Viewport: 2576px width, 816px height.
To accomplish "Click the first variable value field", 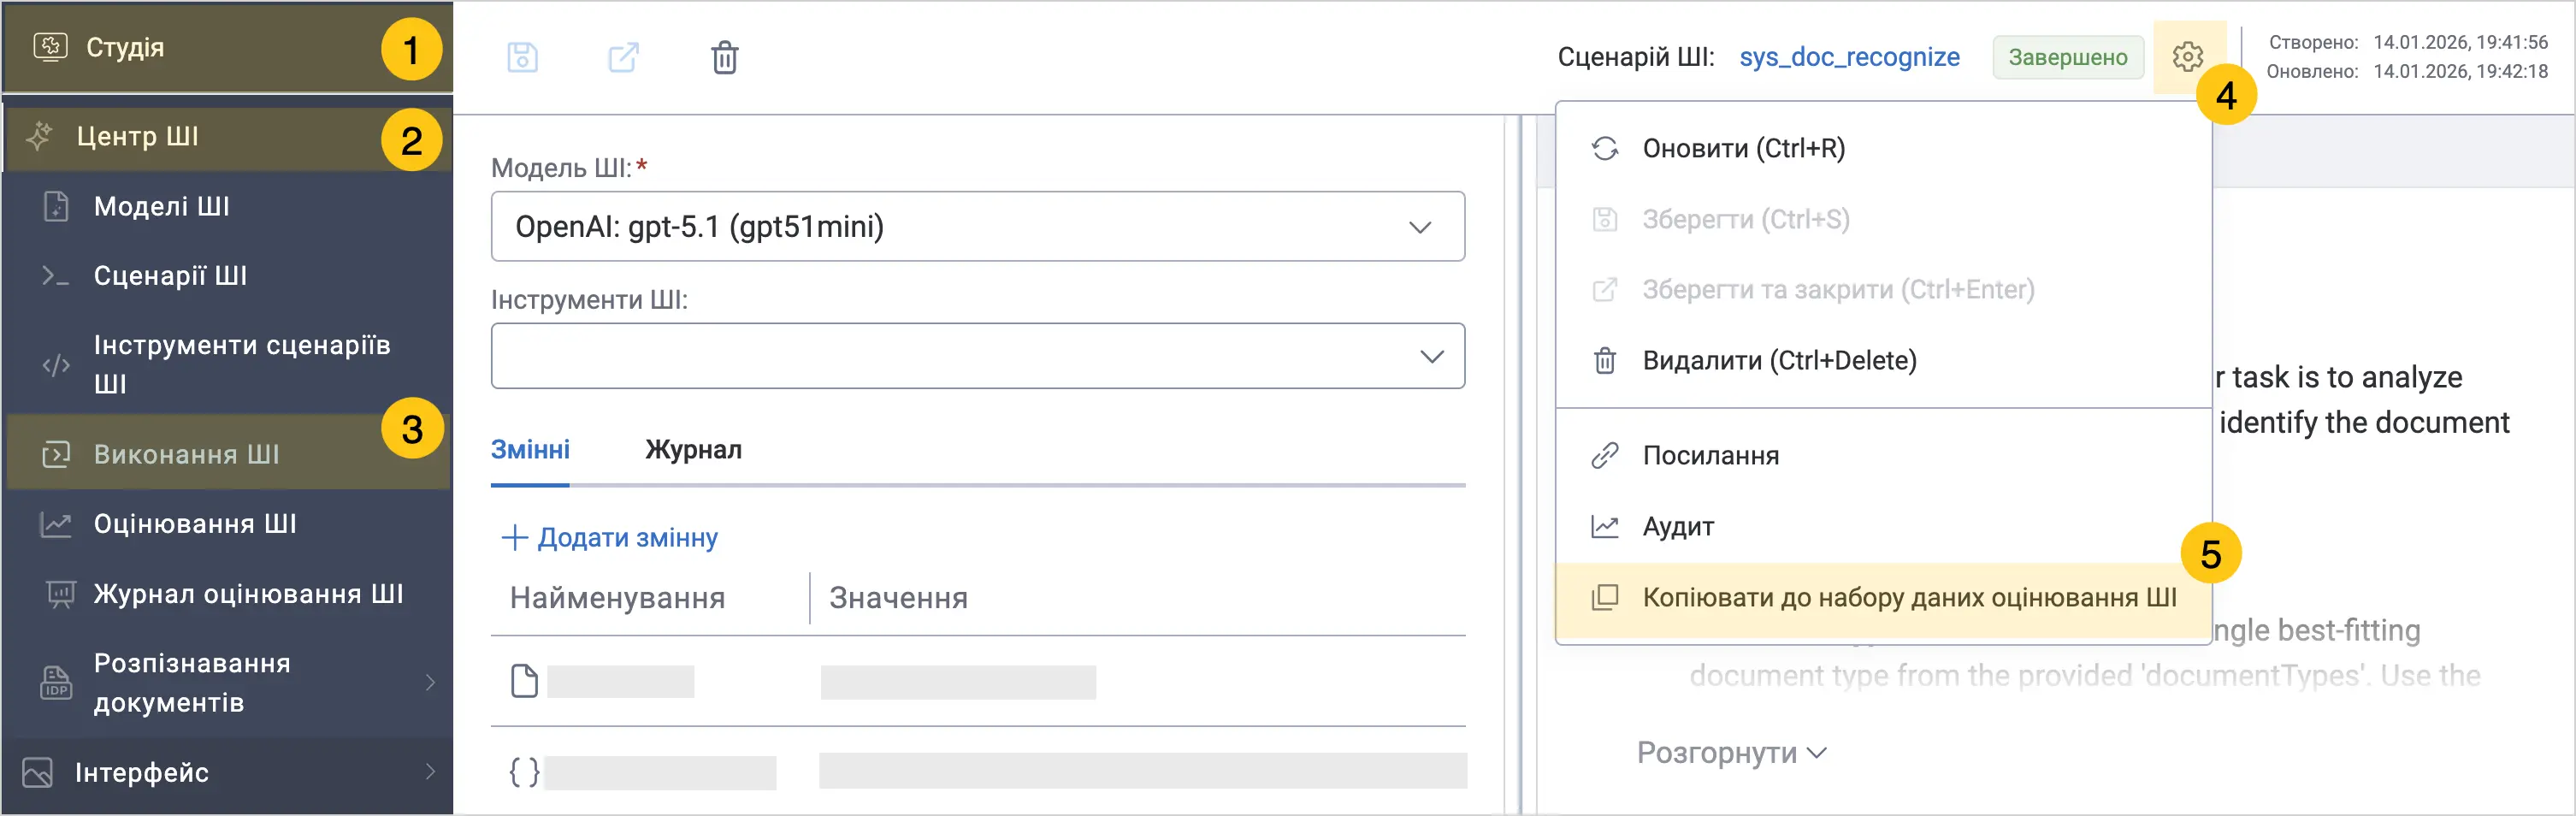I will click(958, 682).
